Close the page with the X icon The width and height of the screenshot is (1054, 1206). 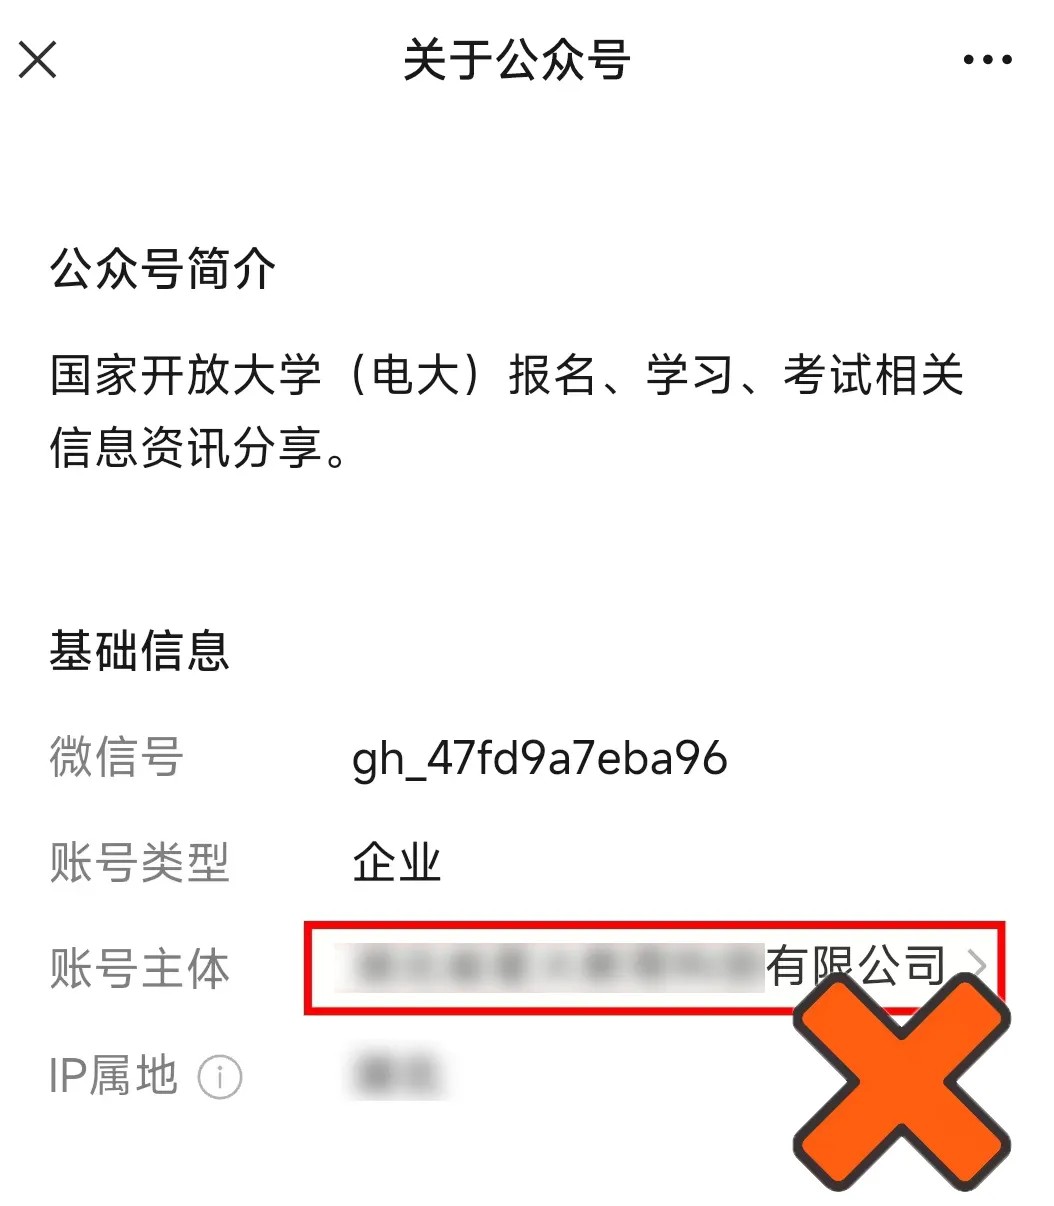coord(38,60)
